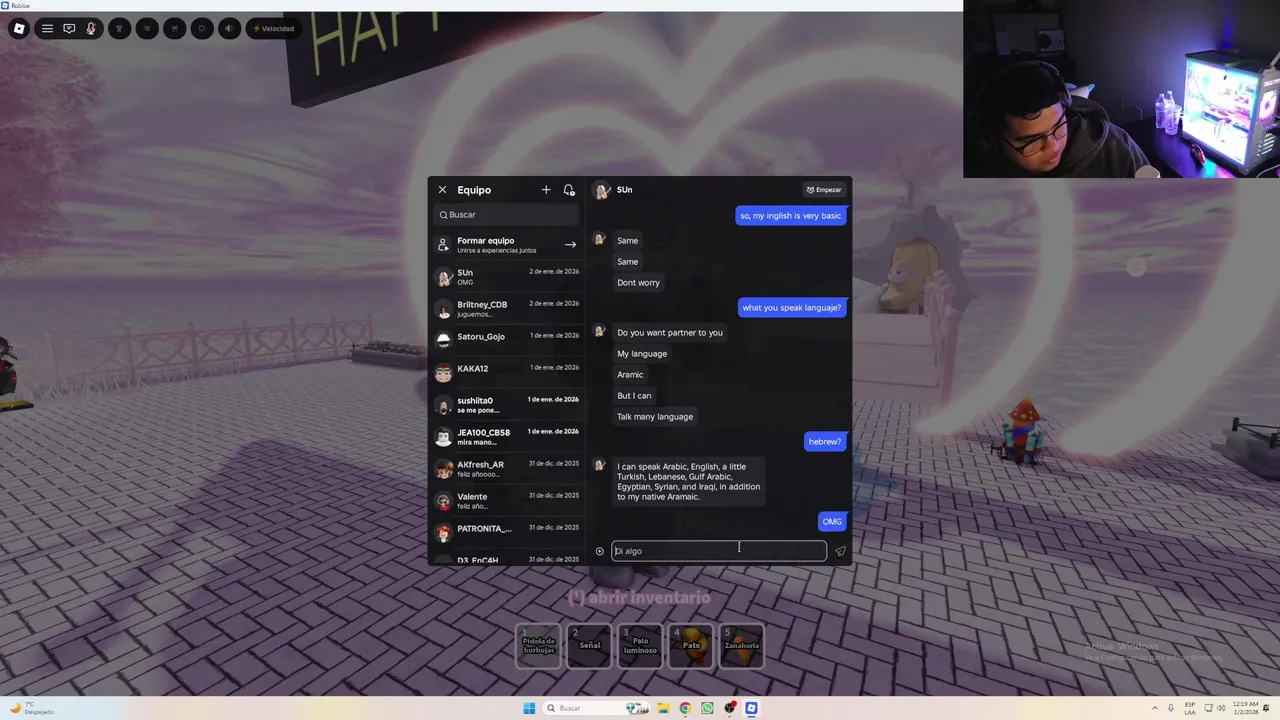1280x720 pixels.
Task: Click the 'Aramic' message
Action: tap(630, 375)
